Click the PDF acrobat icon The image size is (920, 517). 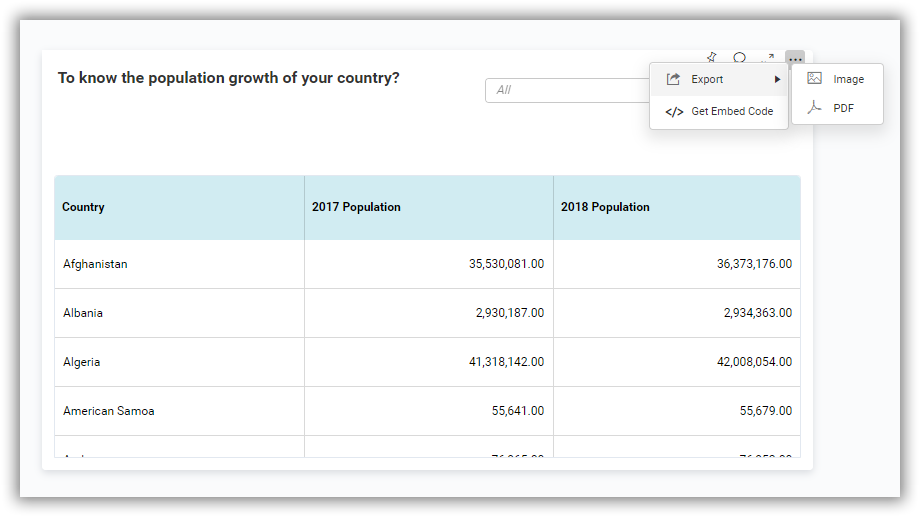coord(814,107)
